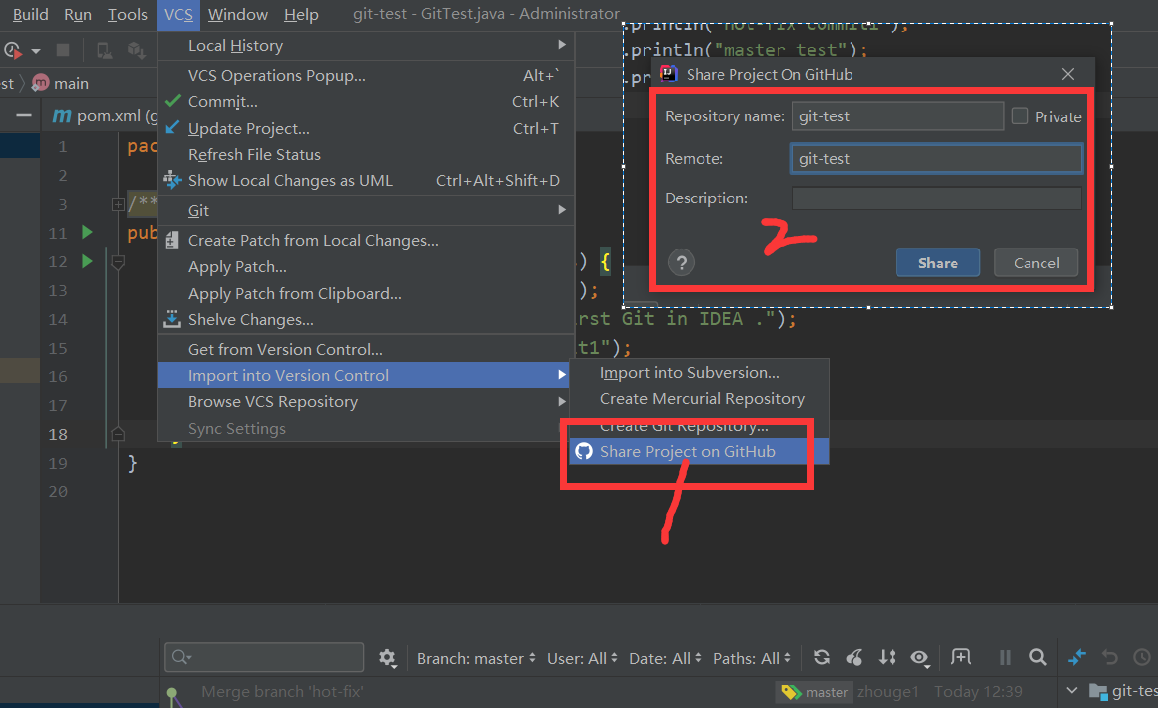Click Browse VCS Repository arrow
Screen dimensions: 1158x708
[562, 401]
